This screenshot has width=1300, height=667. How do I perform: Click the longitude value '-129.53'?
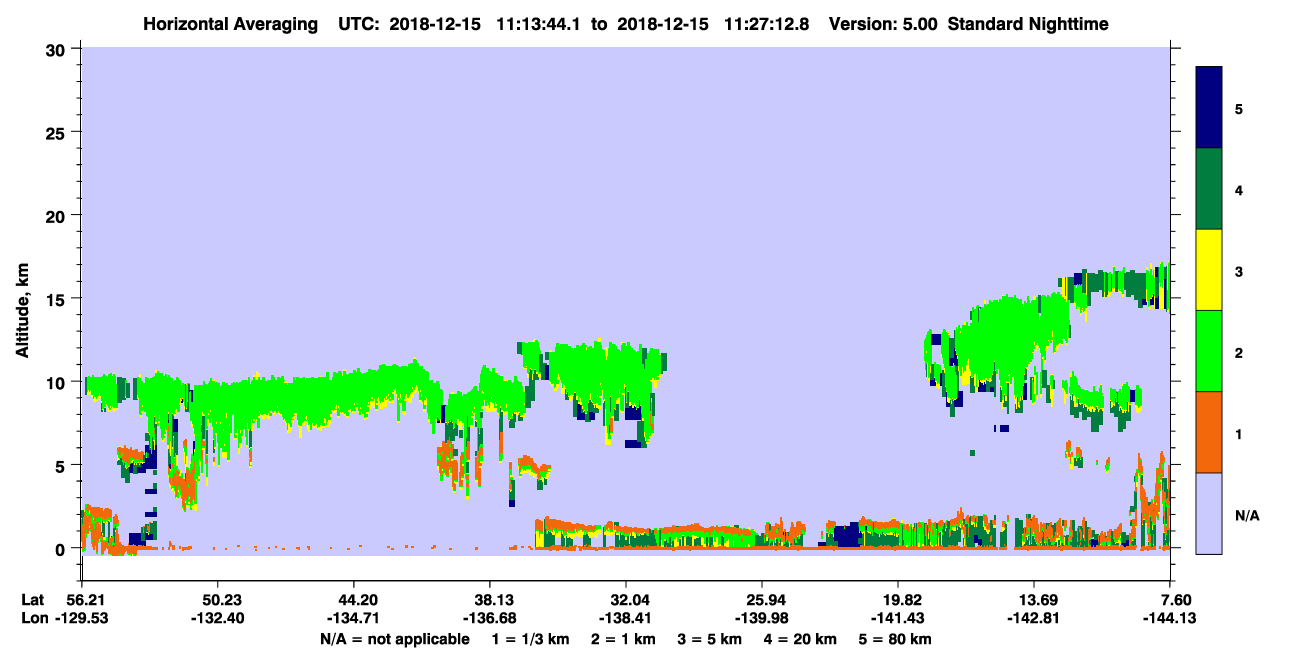[80, 619]
